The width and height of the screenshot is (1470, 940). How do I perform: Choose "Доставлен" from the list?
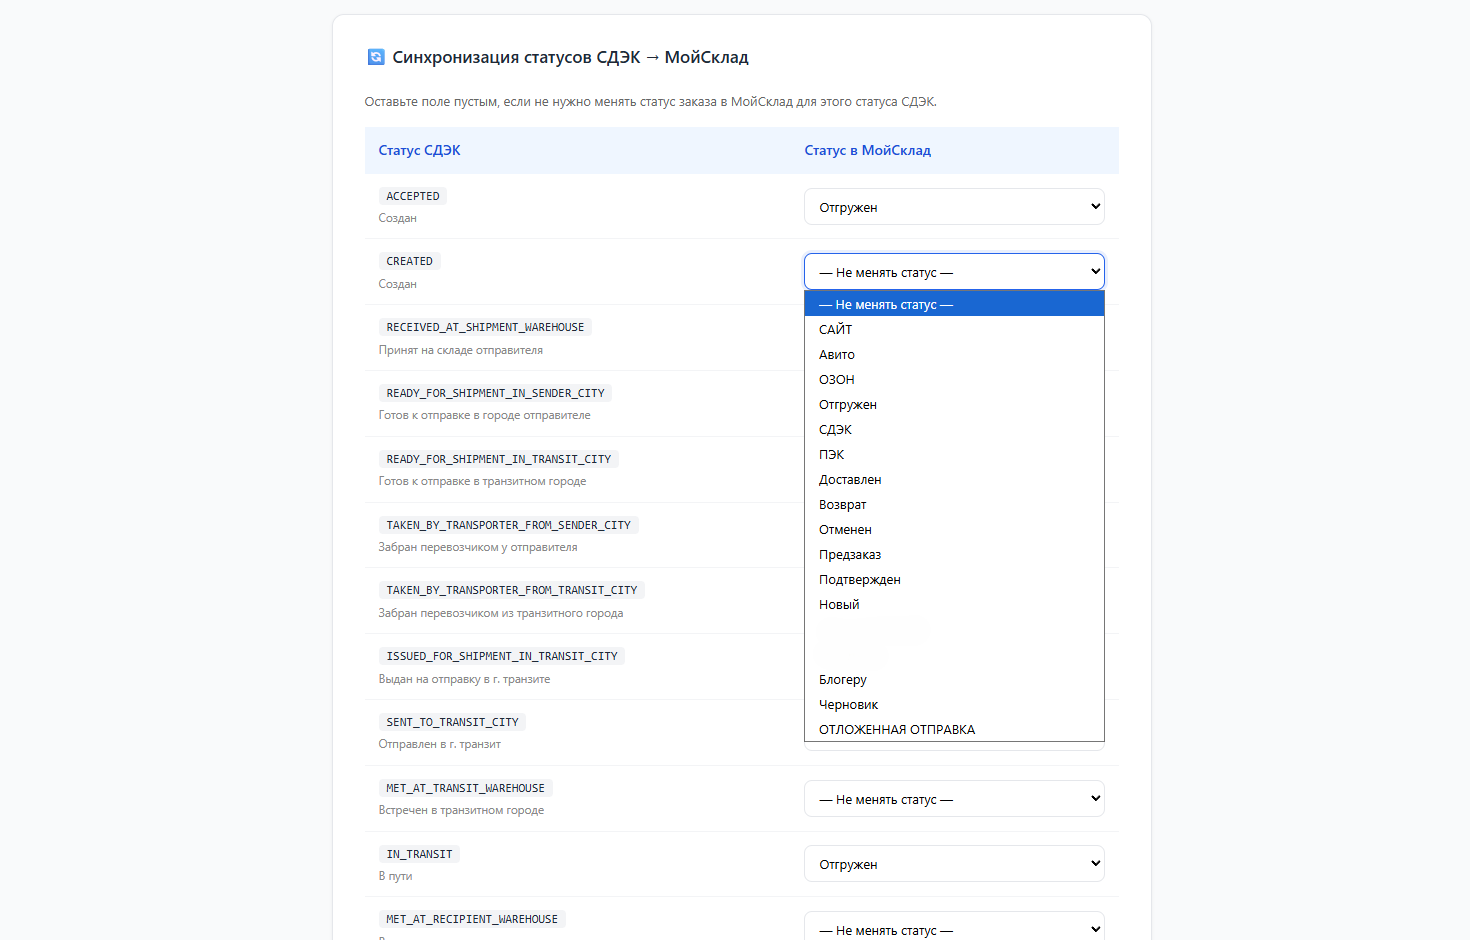click(x=954, y=479)
